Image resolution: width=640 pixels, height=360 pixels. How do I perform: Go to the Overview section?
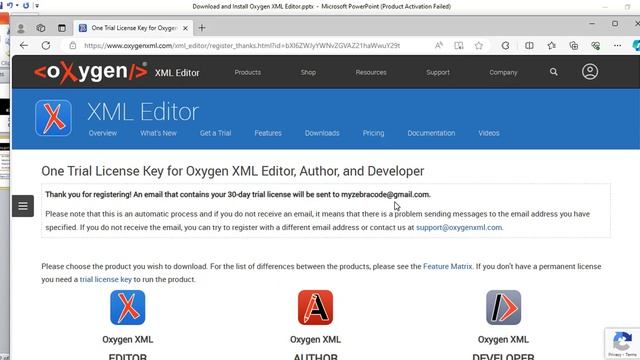103,133
